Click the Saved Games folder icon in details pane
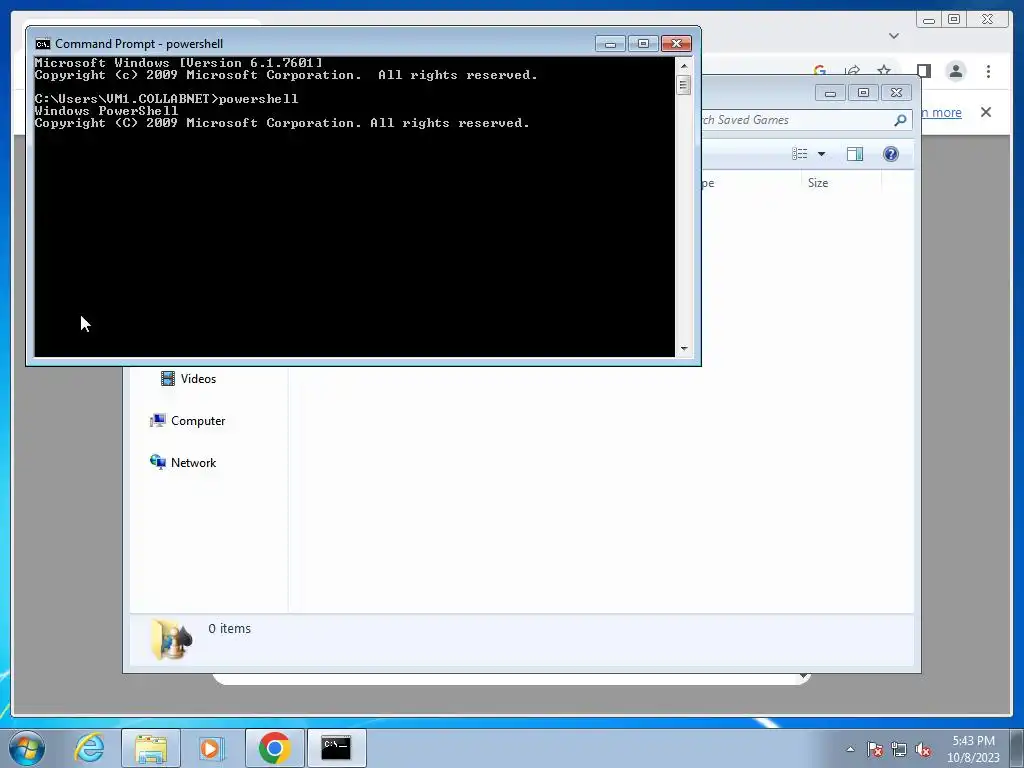1024x768 pixels. click(171, 638)
